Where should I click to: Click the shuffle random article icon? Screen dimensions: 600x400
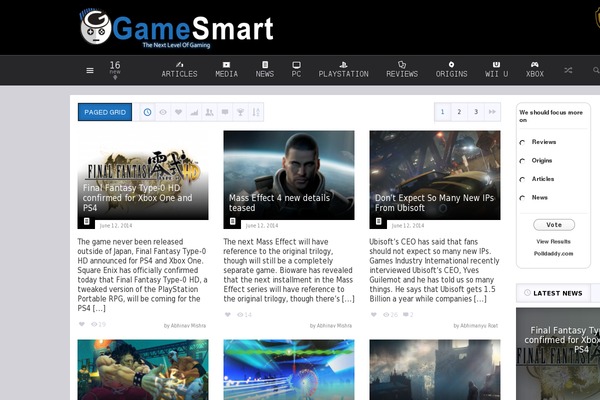pos(568,70)
